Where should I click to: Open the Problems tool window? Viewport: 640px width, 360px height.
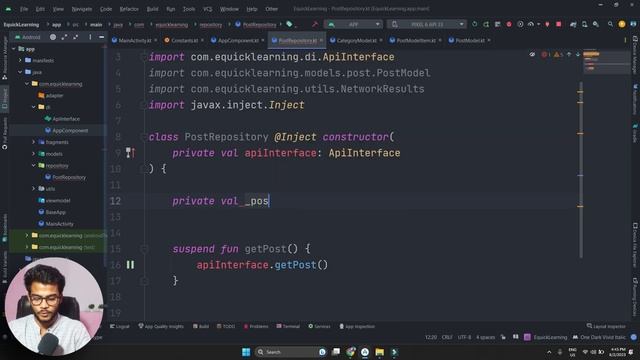pyautogui.click(x=256, y=327)
